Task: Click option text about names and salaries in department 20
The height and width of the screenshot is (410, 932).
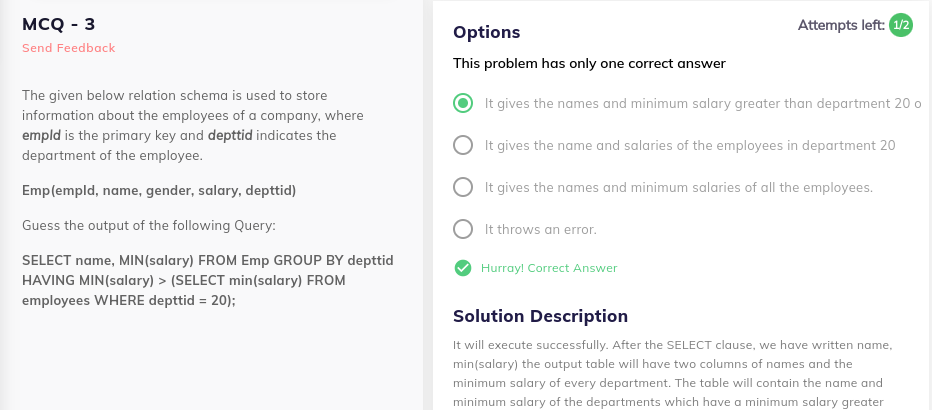Action: 689,146
